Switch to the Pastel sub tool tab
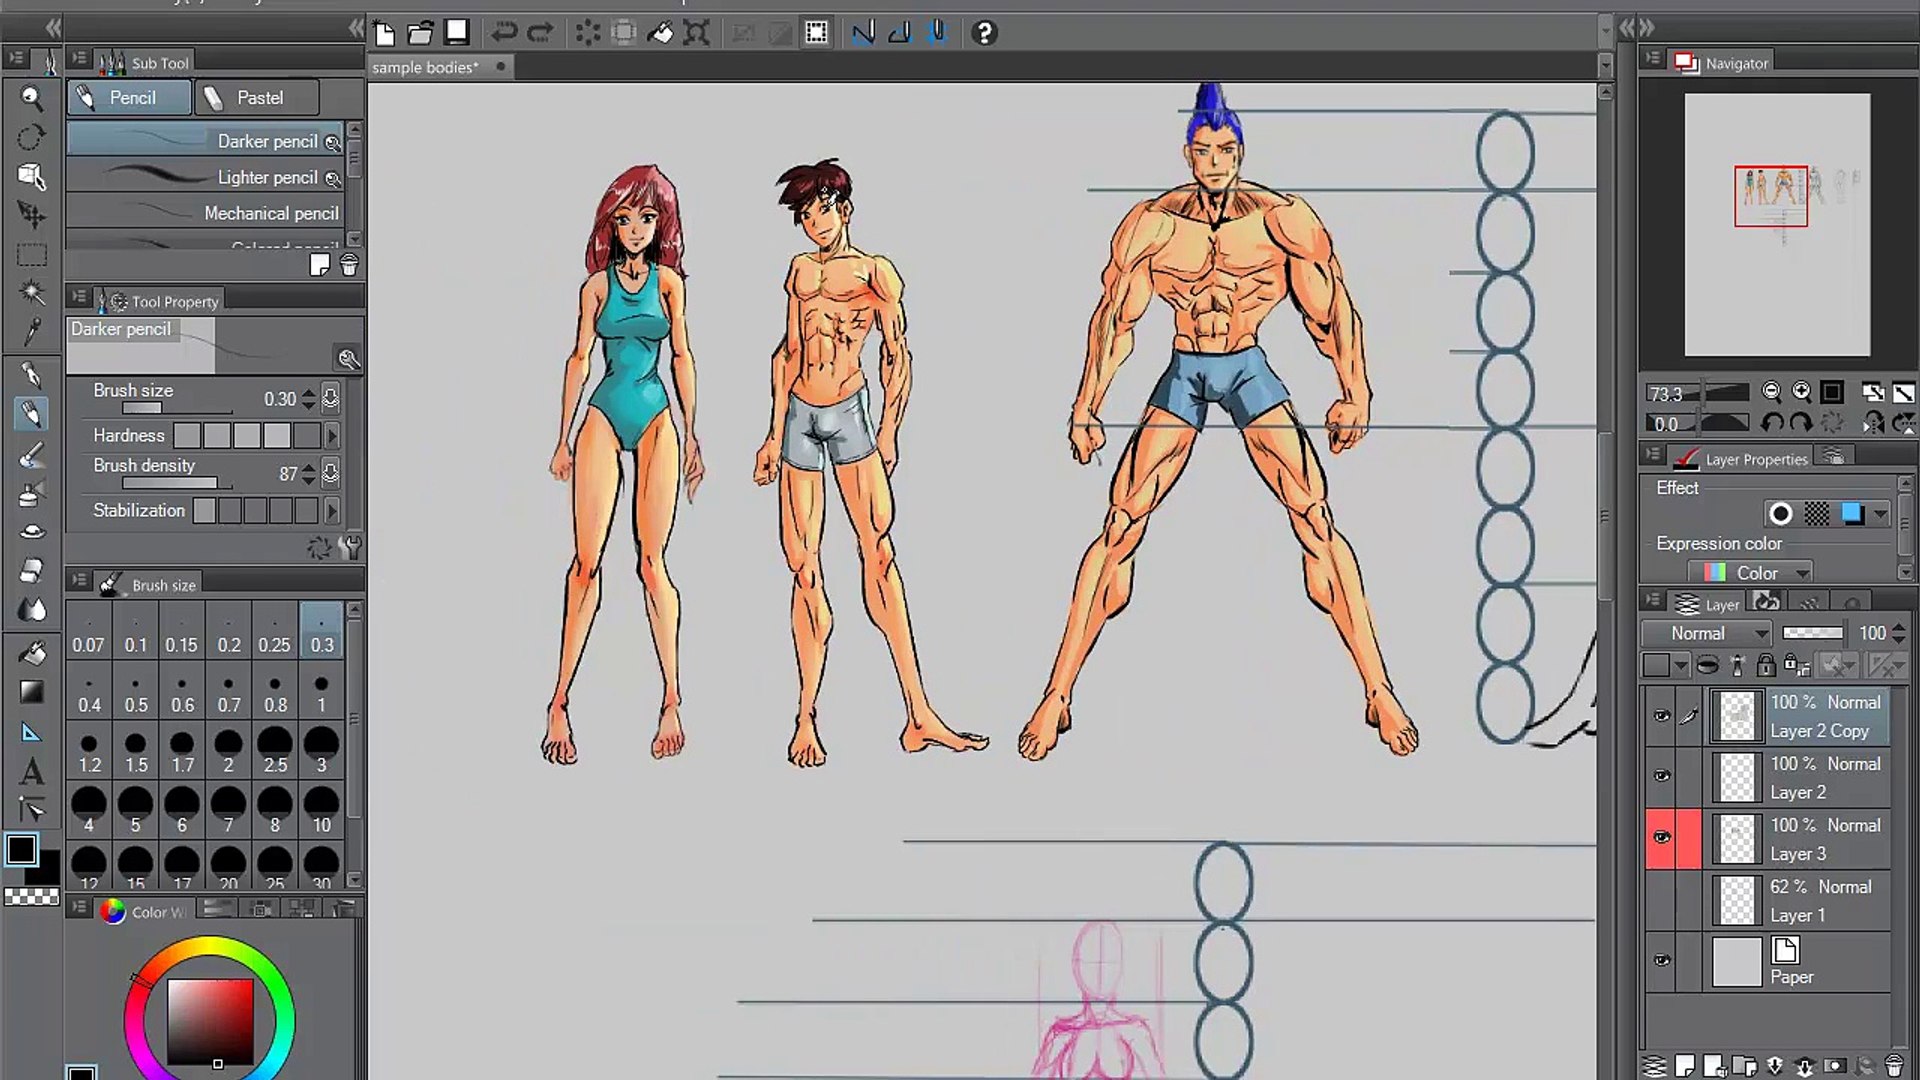Image resolution: width=1920 pixels, height=1080 pixels. 257,98
